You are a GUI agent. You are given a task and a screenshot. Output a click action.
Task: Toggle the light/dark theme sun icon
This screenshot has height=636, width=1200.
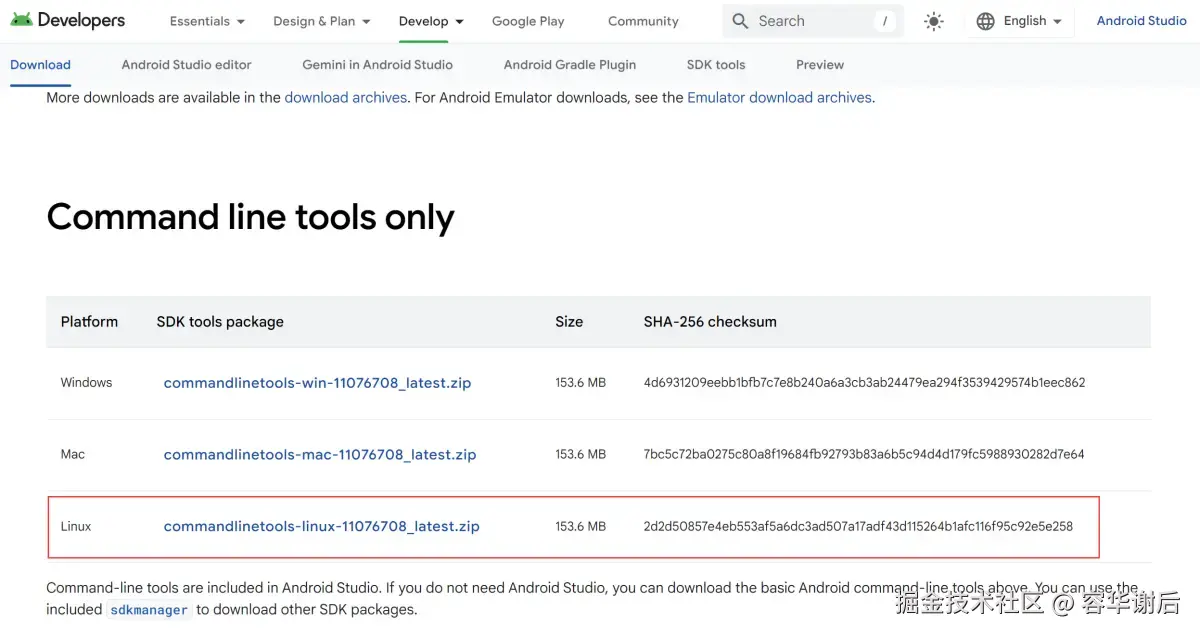click(x=934, y=21)
